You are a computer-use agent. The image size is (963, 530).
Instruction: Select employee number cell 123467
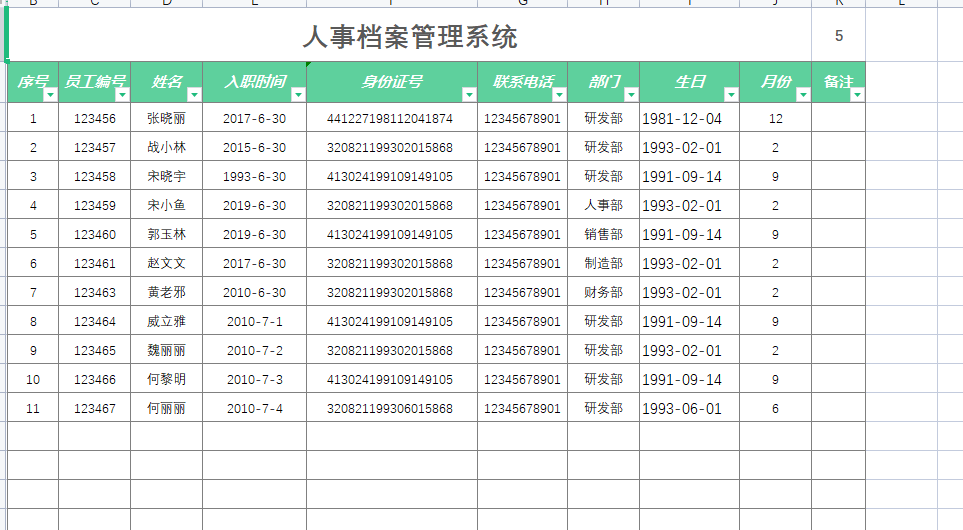[95, 408]
